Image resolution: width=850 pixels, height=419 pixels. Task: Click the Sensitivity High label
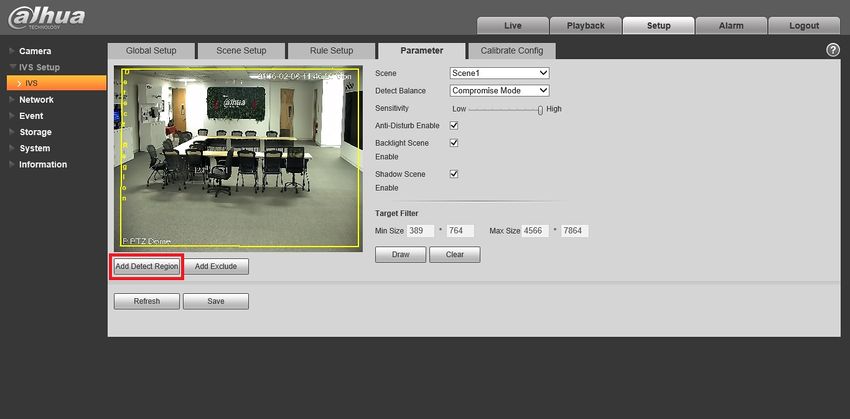(554, 109)
